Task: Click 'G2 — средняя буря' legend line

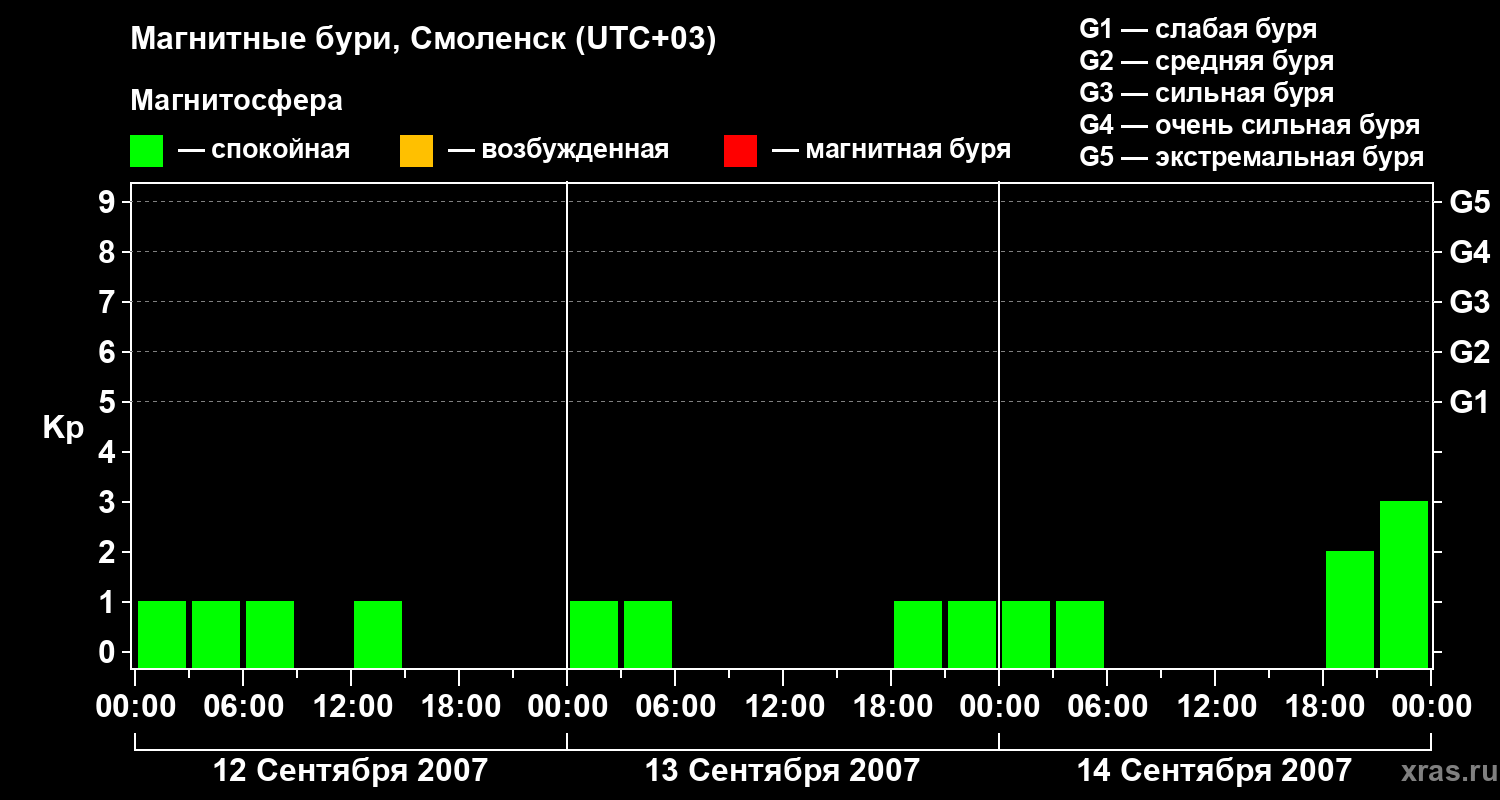Action: [x=1207, y=61]
